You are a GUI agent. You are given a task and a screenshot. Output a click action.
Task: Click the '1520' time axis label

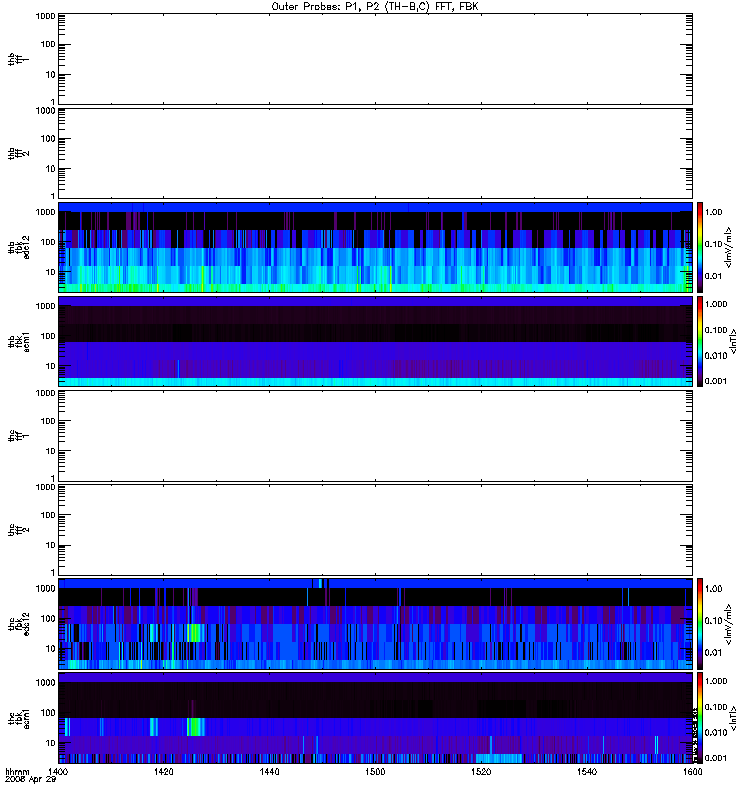click(x=481, y=771)
